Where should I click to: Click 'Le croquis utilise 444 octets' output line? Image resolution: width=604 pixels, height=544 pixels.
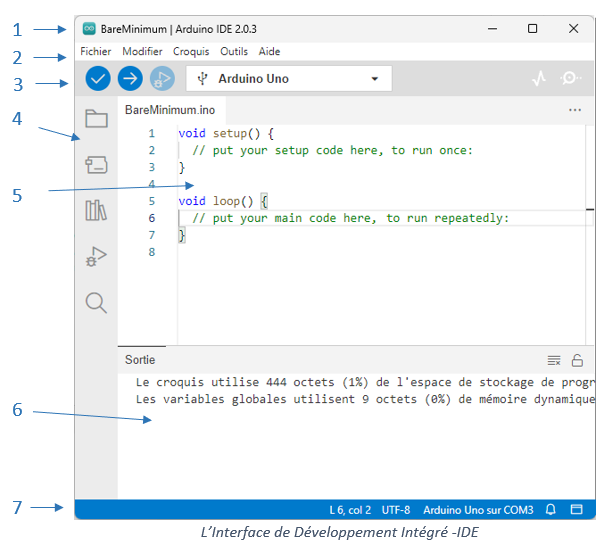coord(364,382)
